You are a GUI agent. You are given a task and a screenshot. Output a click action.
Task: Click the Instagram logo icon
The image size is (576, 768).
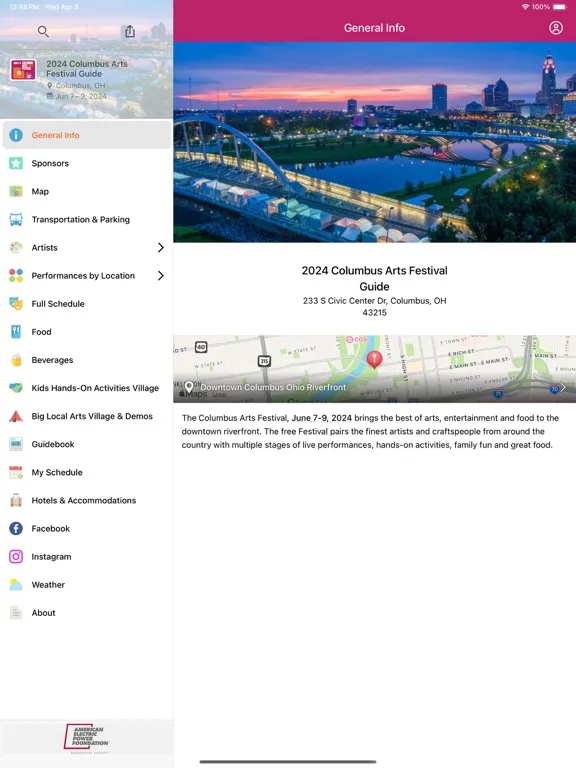pos(16,556)
